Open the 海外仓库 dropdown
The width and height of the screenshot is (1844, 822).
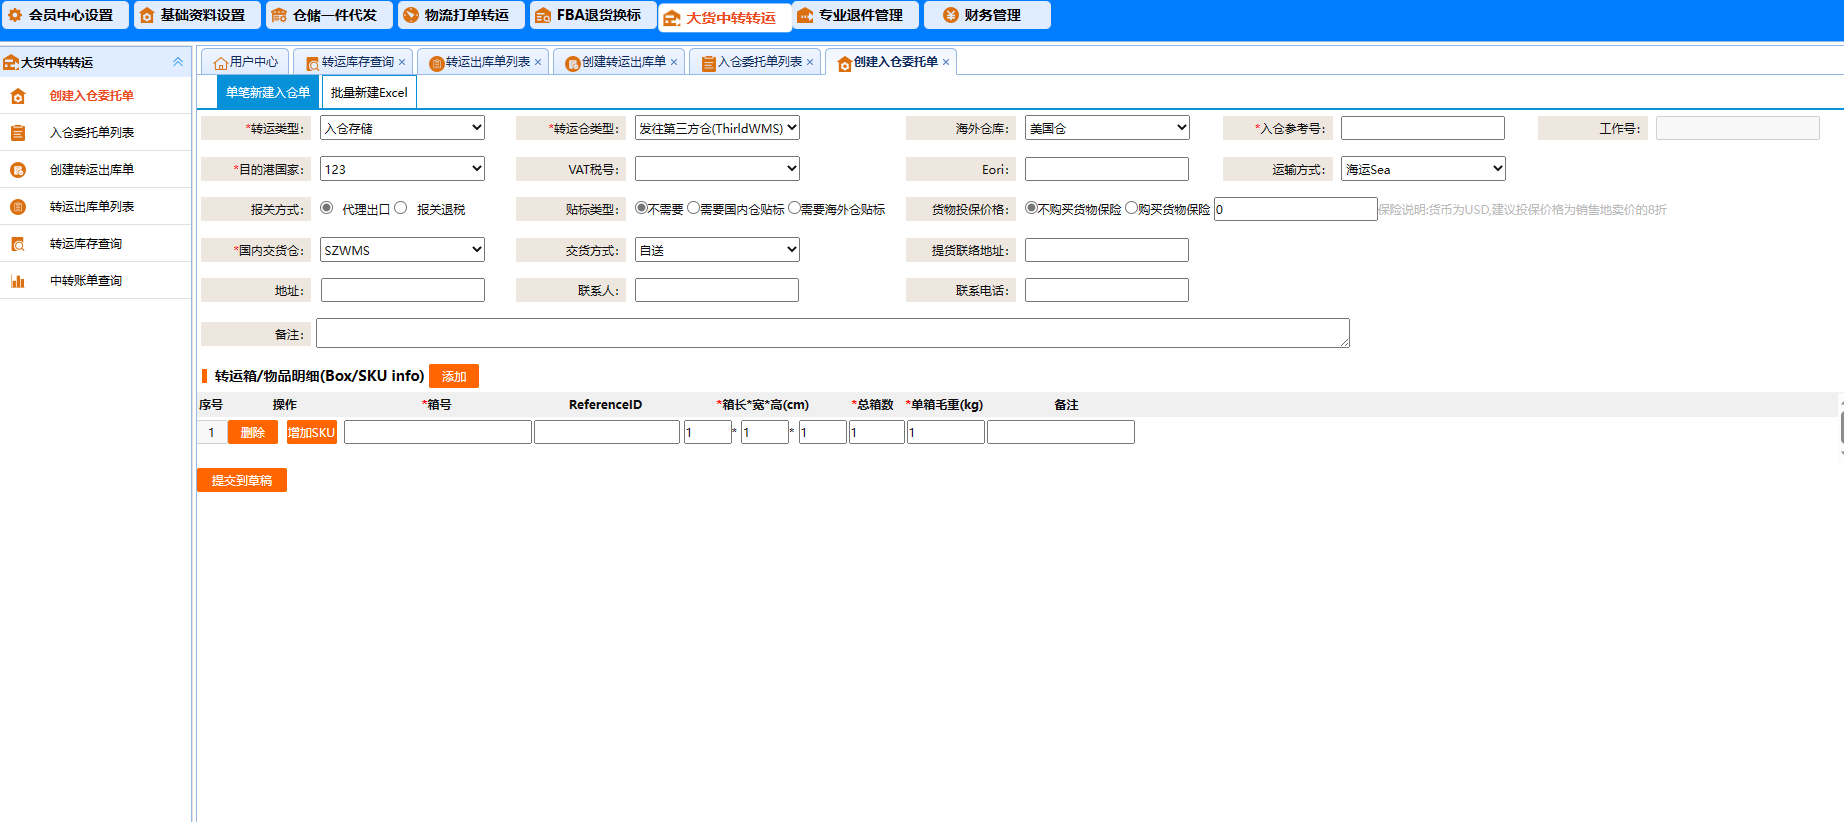[x=1107, y=128]
